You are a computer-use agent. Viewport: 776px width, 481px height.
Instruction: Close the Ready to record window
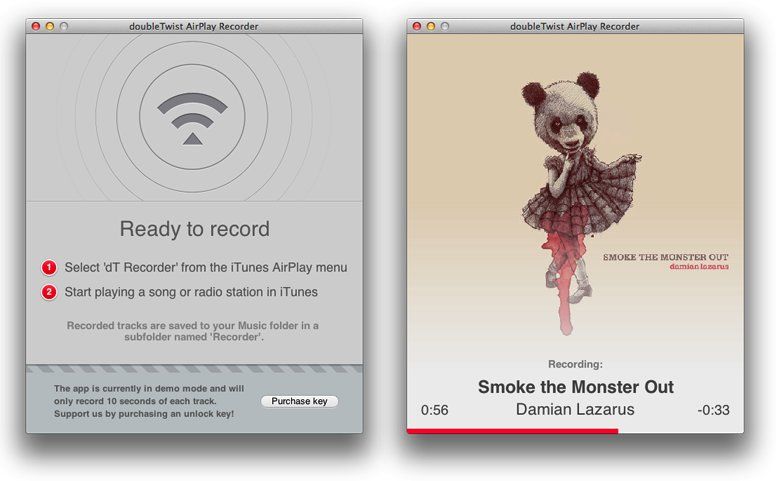(37, 26)
